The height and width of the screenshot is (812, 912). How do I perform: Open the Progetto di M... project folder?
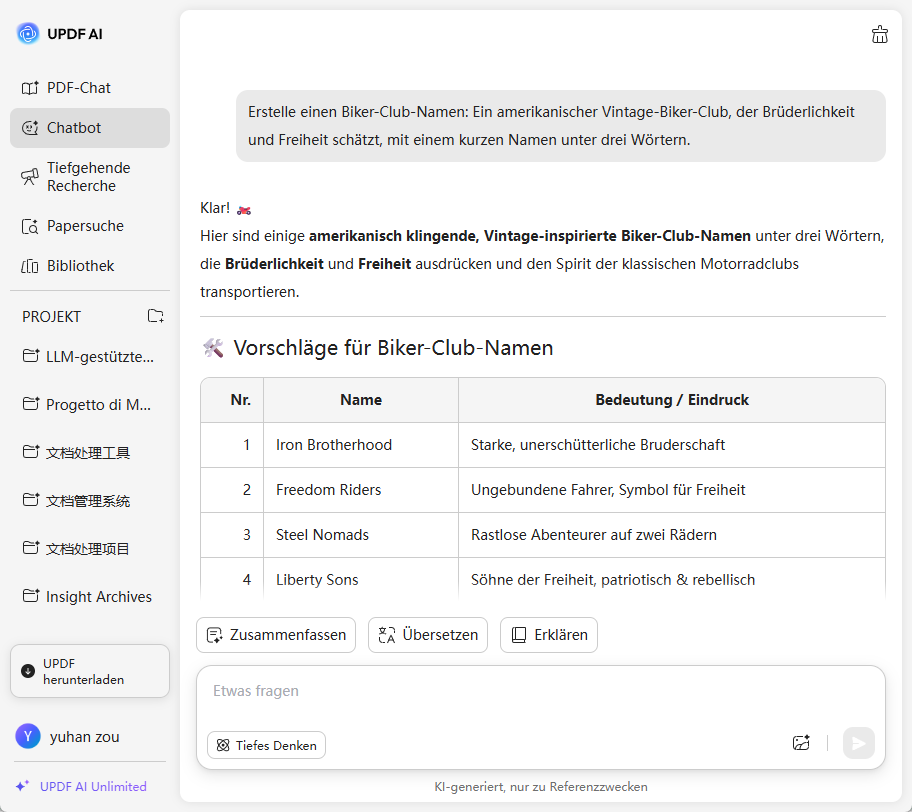98,405
